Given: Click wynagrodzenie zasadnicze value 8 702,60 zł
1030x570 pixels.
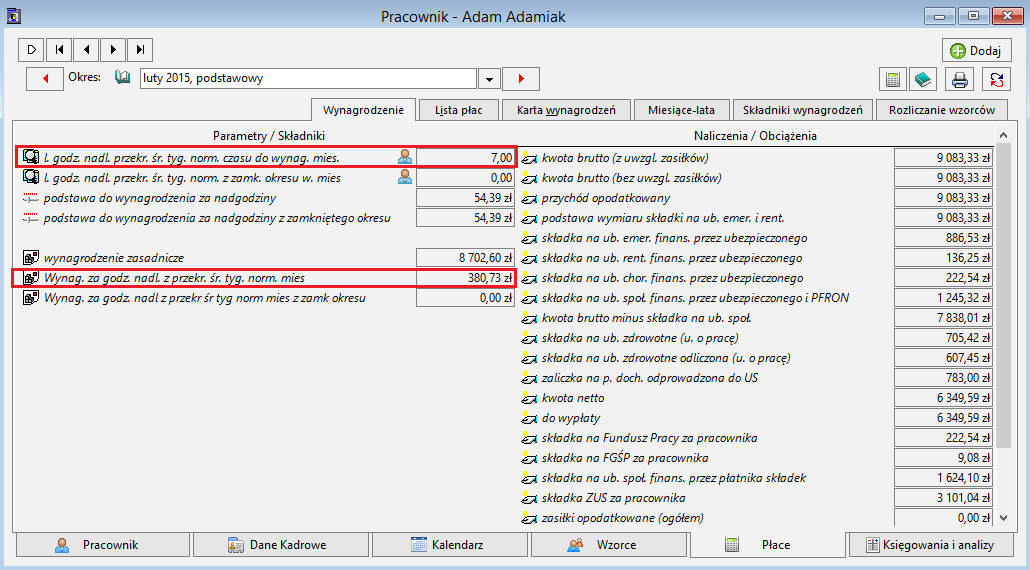Looking at the screenshot, I should [466, 258].
